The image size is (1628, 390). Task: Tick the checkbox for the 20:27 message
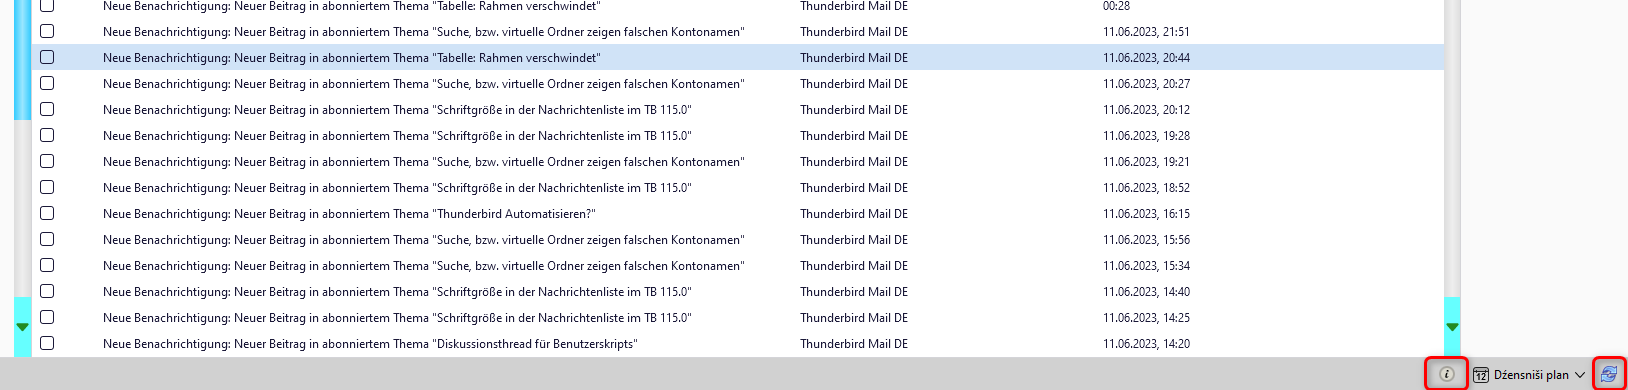coord(47,83)
